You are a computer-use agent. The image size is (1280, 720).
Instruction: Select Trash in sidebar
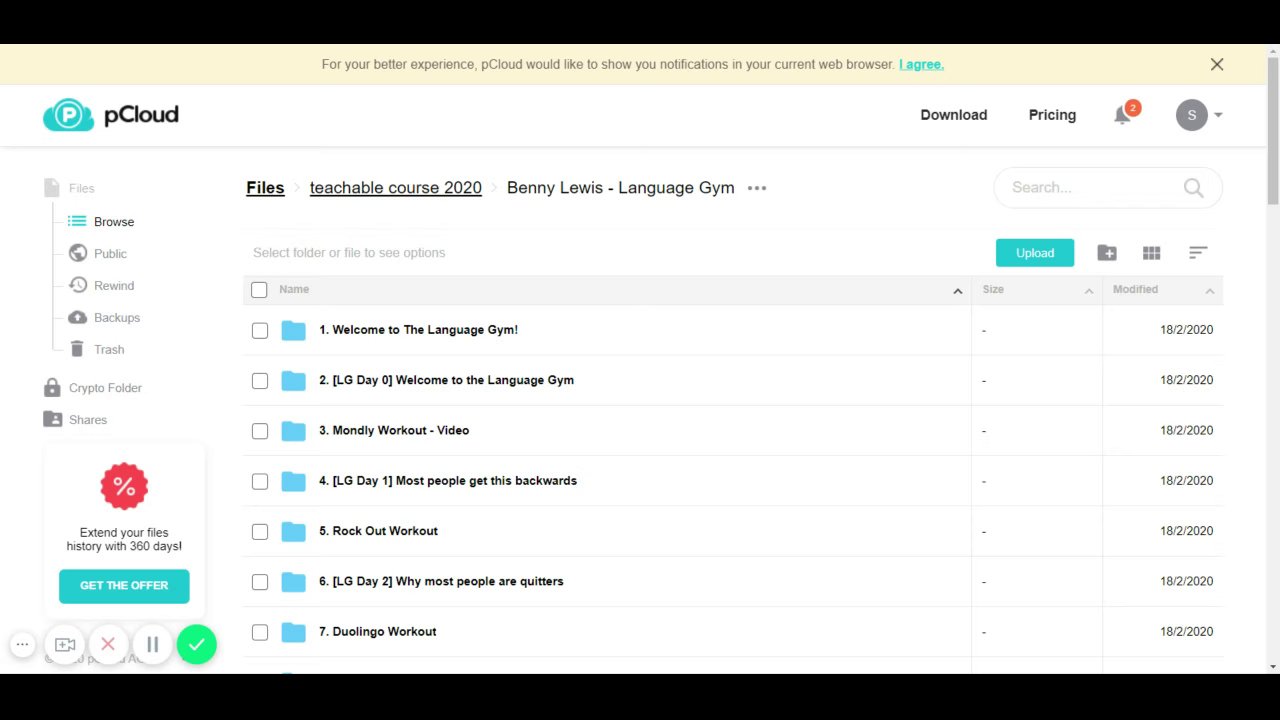coord(96,350)
